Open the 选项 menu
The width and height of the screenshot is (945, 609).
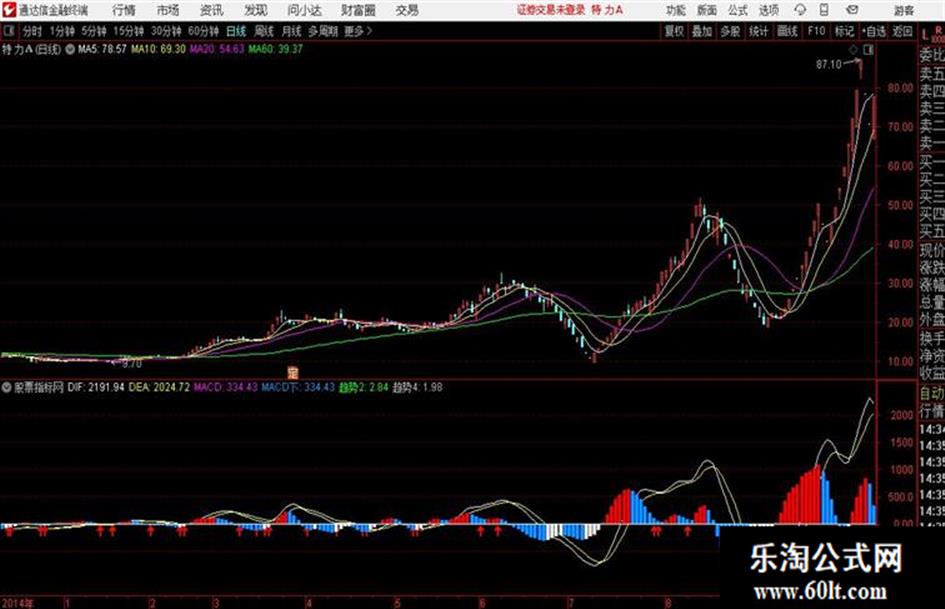pos(769,10)
